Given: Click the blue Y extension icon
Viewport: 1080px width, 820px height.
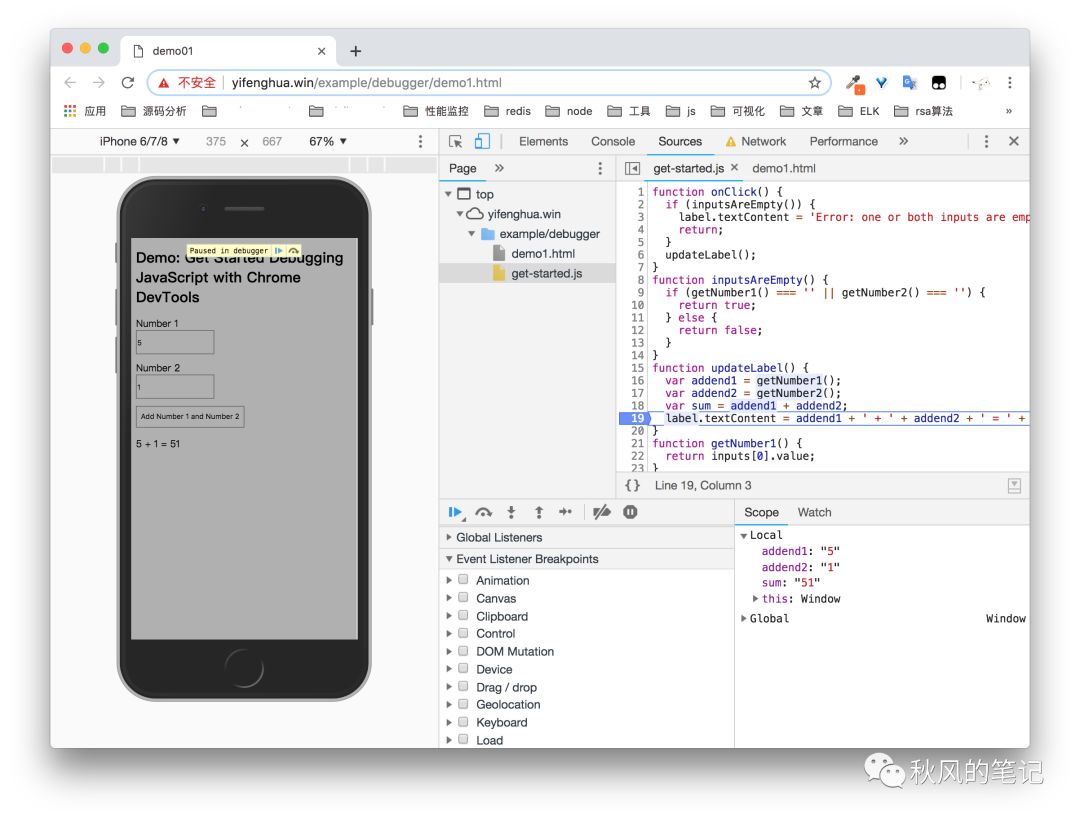Looking at the screenshot, I should pyautogui.click(x=881, y=83).
